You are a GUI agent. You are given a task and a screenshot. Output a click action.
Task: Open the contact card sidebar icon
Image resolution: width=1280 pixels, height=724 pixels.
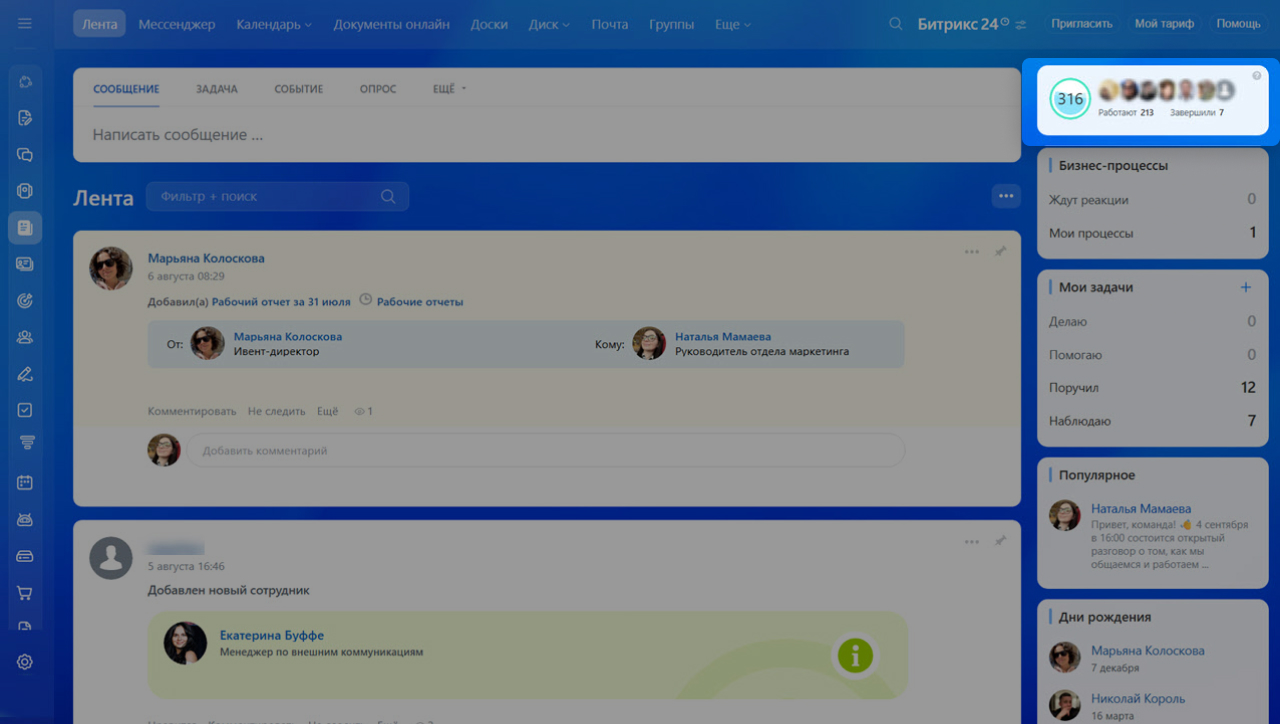coord(25,264)
